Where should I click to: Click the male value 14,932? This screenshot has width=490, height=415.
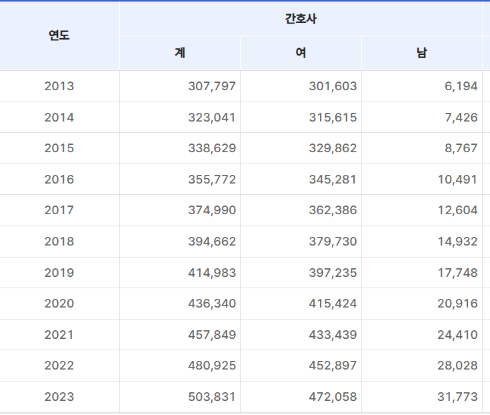click(x=457, y=242)
